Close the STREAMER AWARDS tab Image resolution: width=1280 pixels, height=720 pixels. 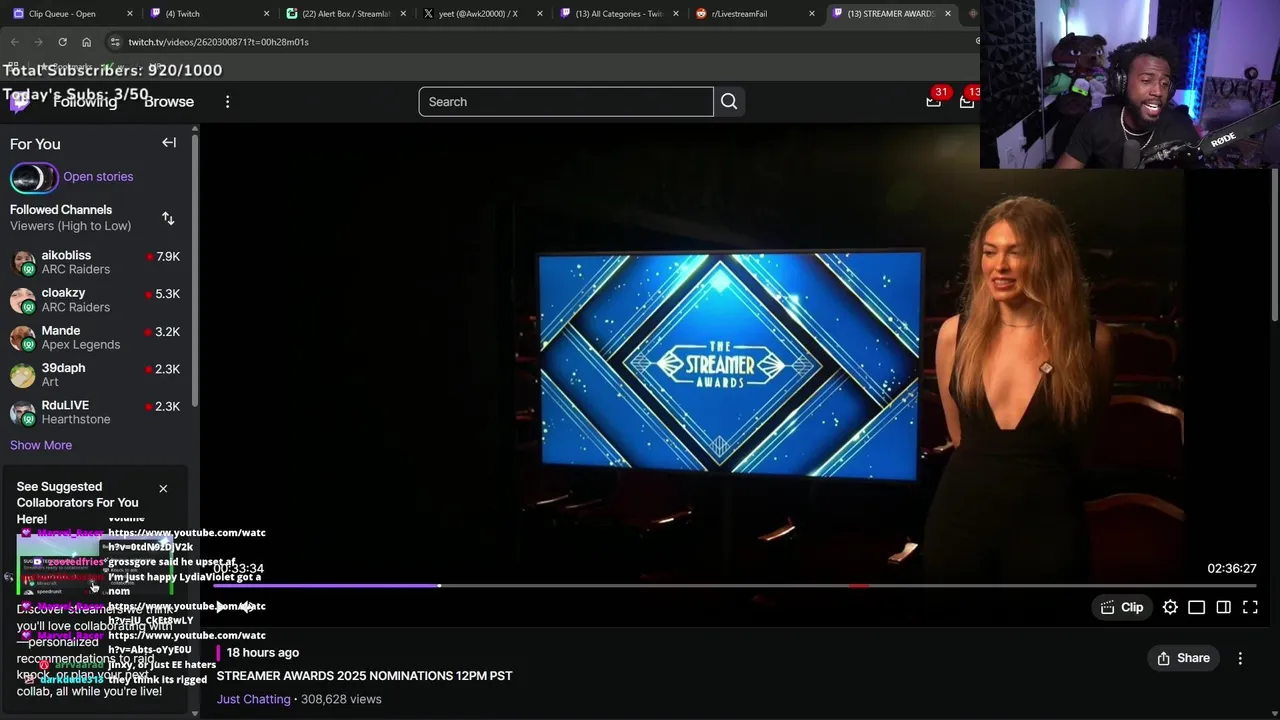[x=948, y=14]
